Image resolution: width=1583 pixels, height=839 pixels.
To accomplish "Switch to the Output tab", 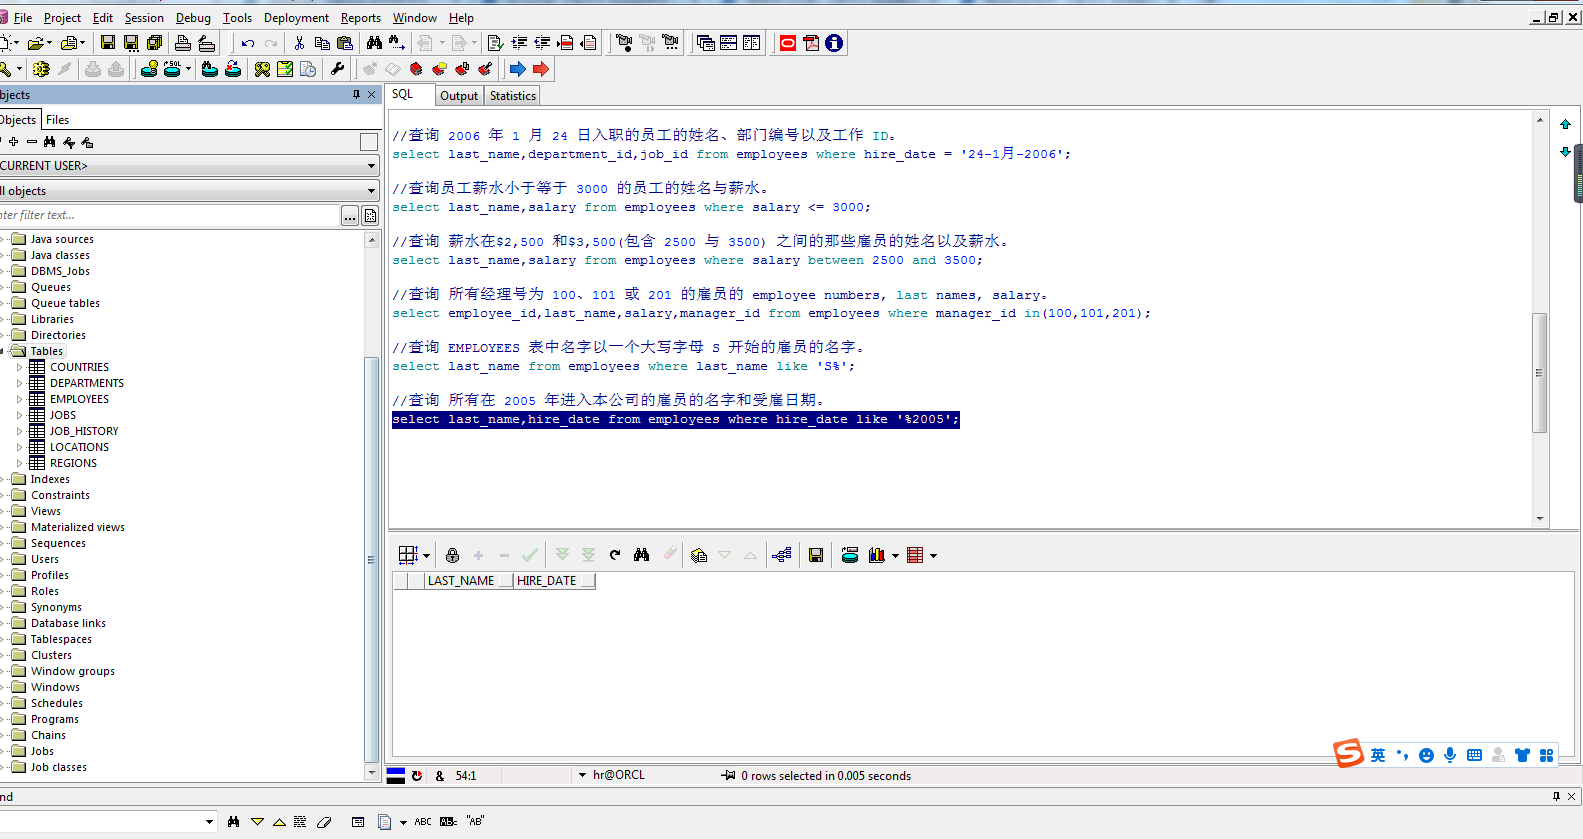I will click(x=459, y=96).
